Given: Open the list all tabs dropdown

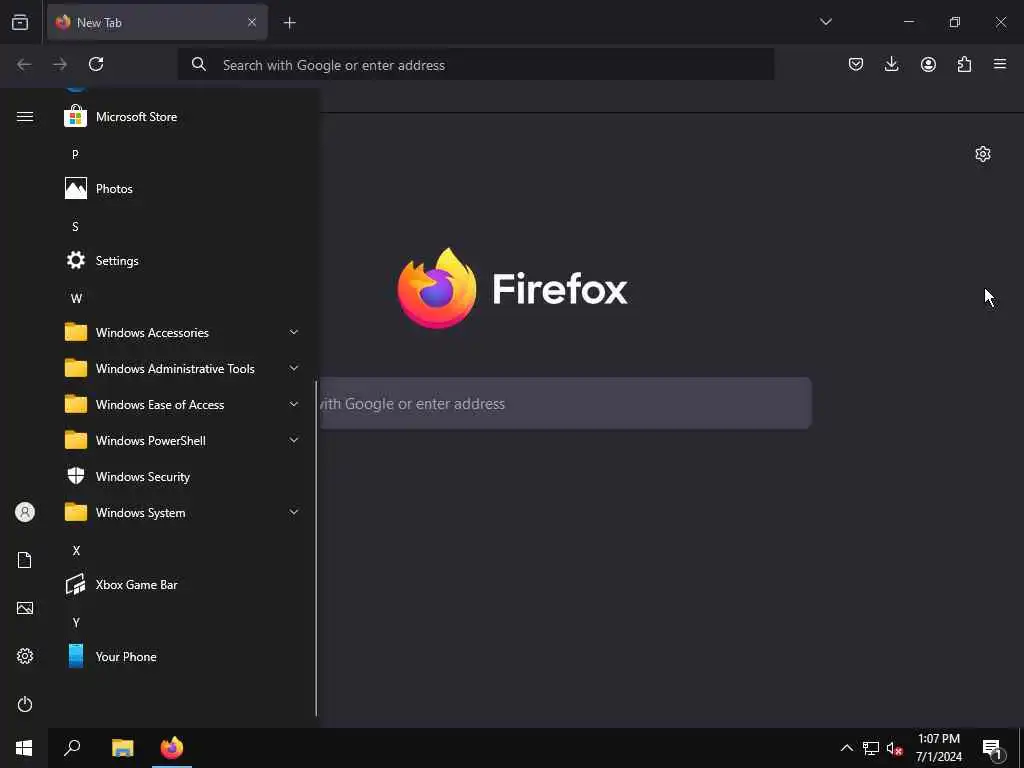Looking at the screenshot, I should pyautogui.click(x=825, y=22).
